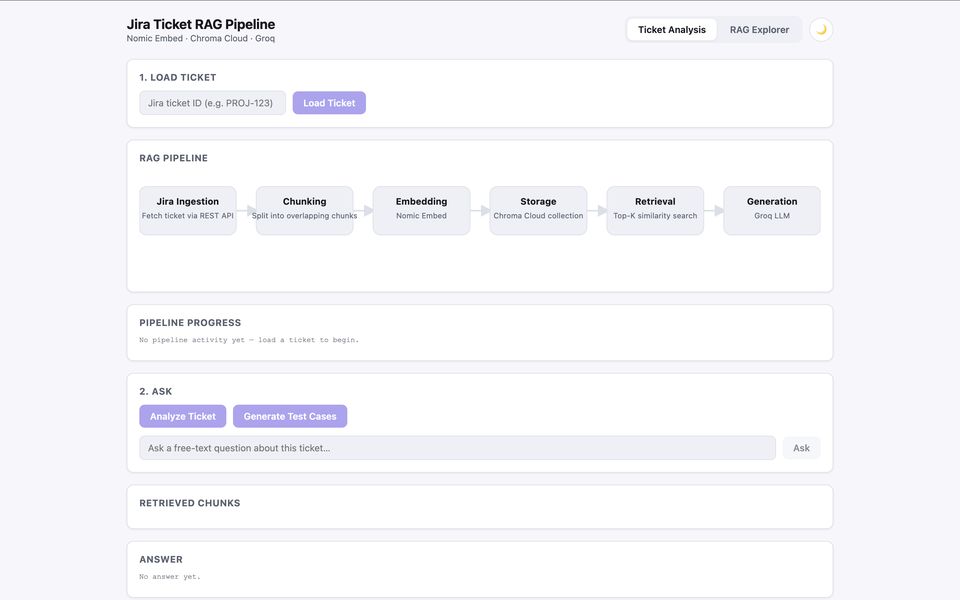This screenshot has height=600, width=960.
Task: Select the Retrieval pipeline step
Action: (655, 210)
